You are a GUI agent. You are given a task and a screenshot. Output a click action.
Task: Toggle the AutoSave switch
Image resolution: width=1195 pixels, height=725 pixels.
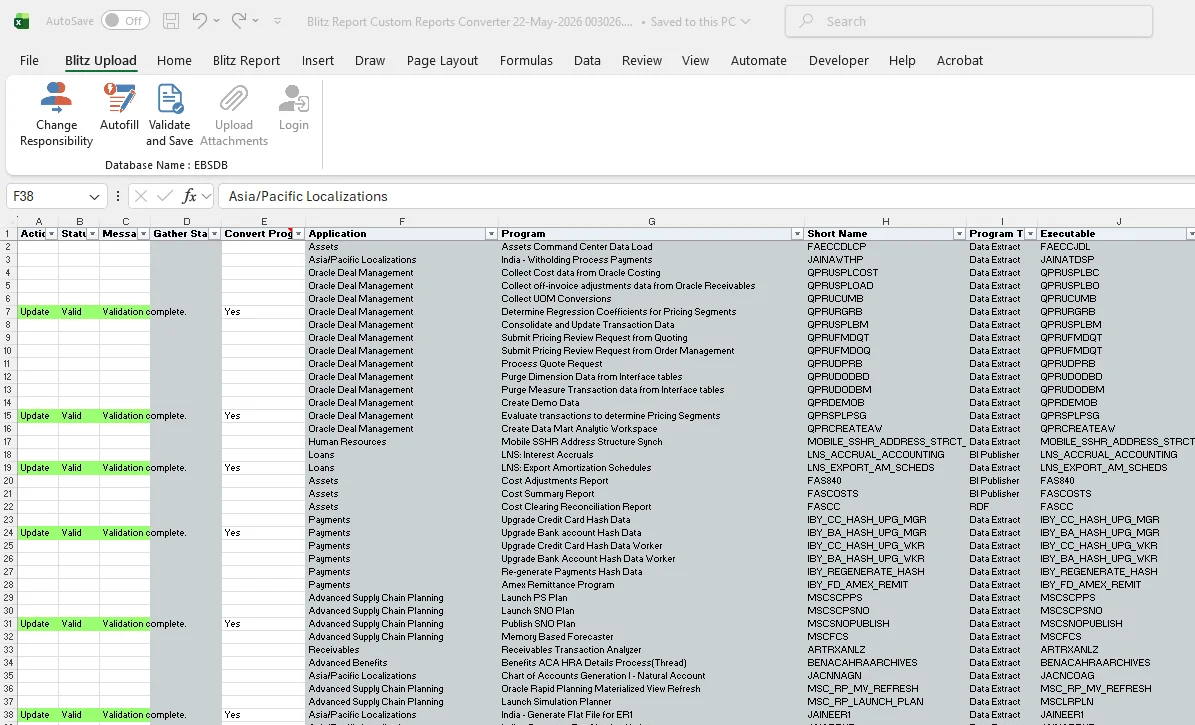tap(125, 21)
